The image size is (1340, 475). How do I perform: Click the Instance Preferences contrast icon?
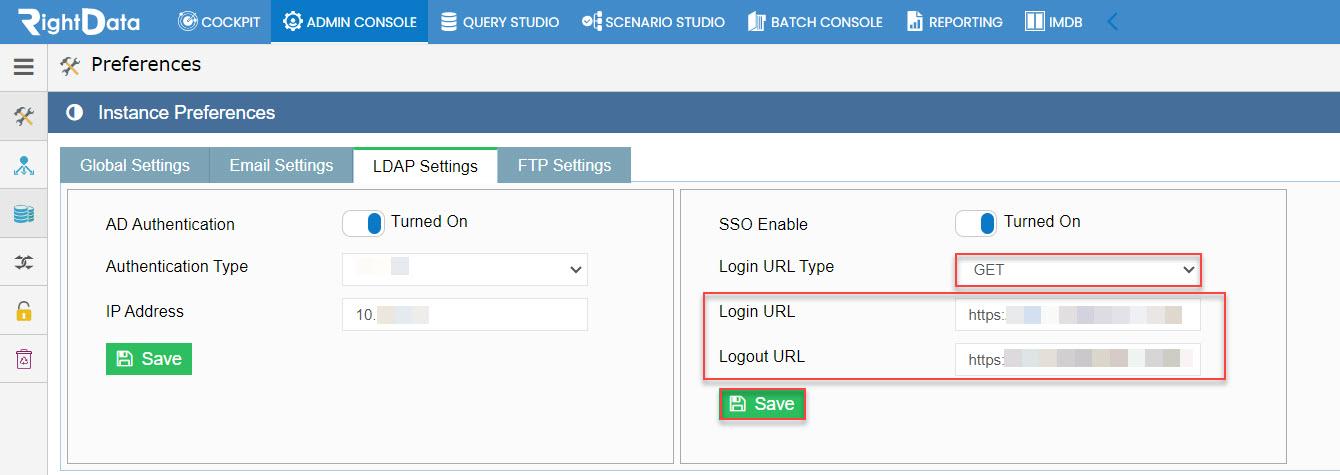click(74, 113)
